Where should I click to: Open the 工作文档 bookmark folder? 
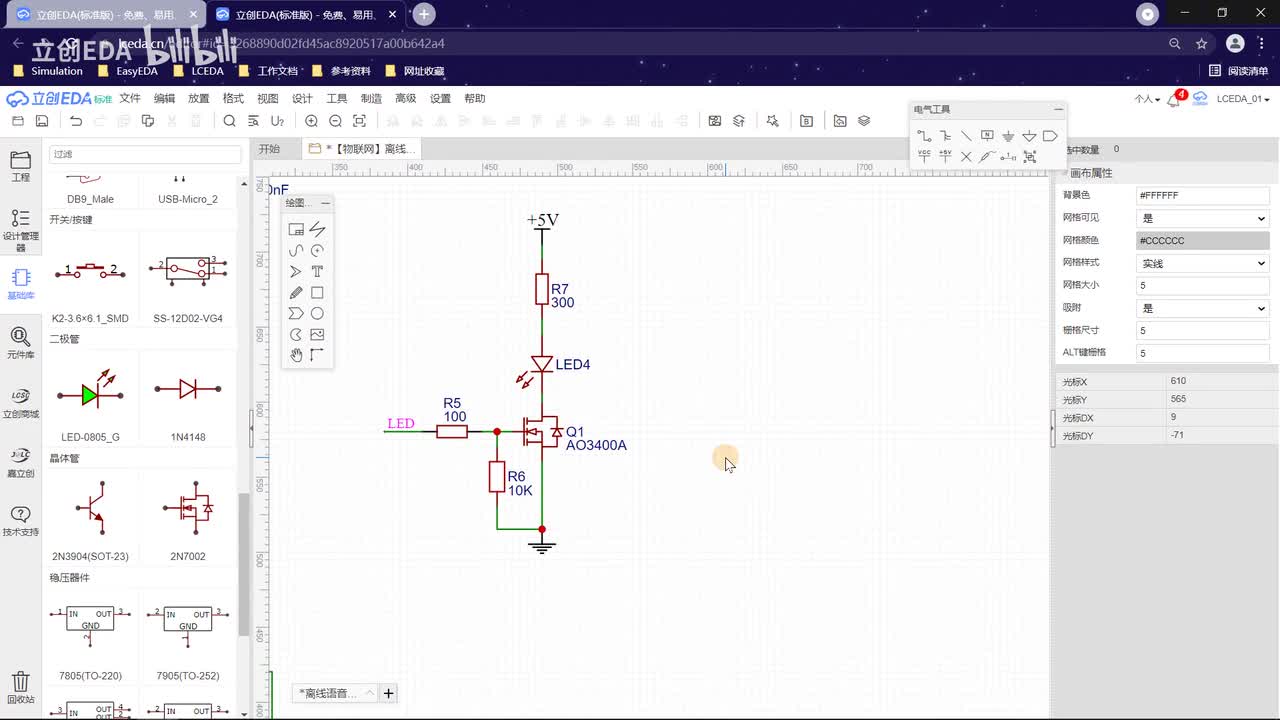pos(268,71)
